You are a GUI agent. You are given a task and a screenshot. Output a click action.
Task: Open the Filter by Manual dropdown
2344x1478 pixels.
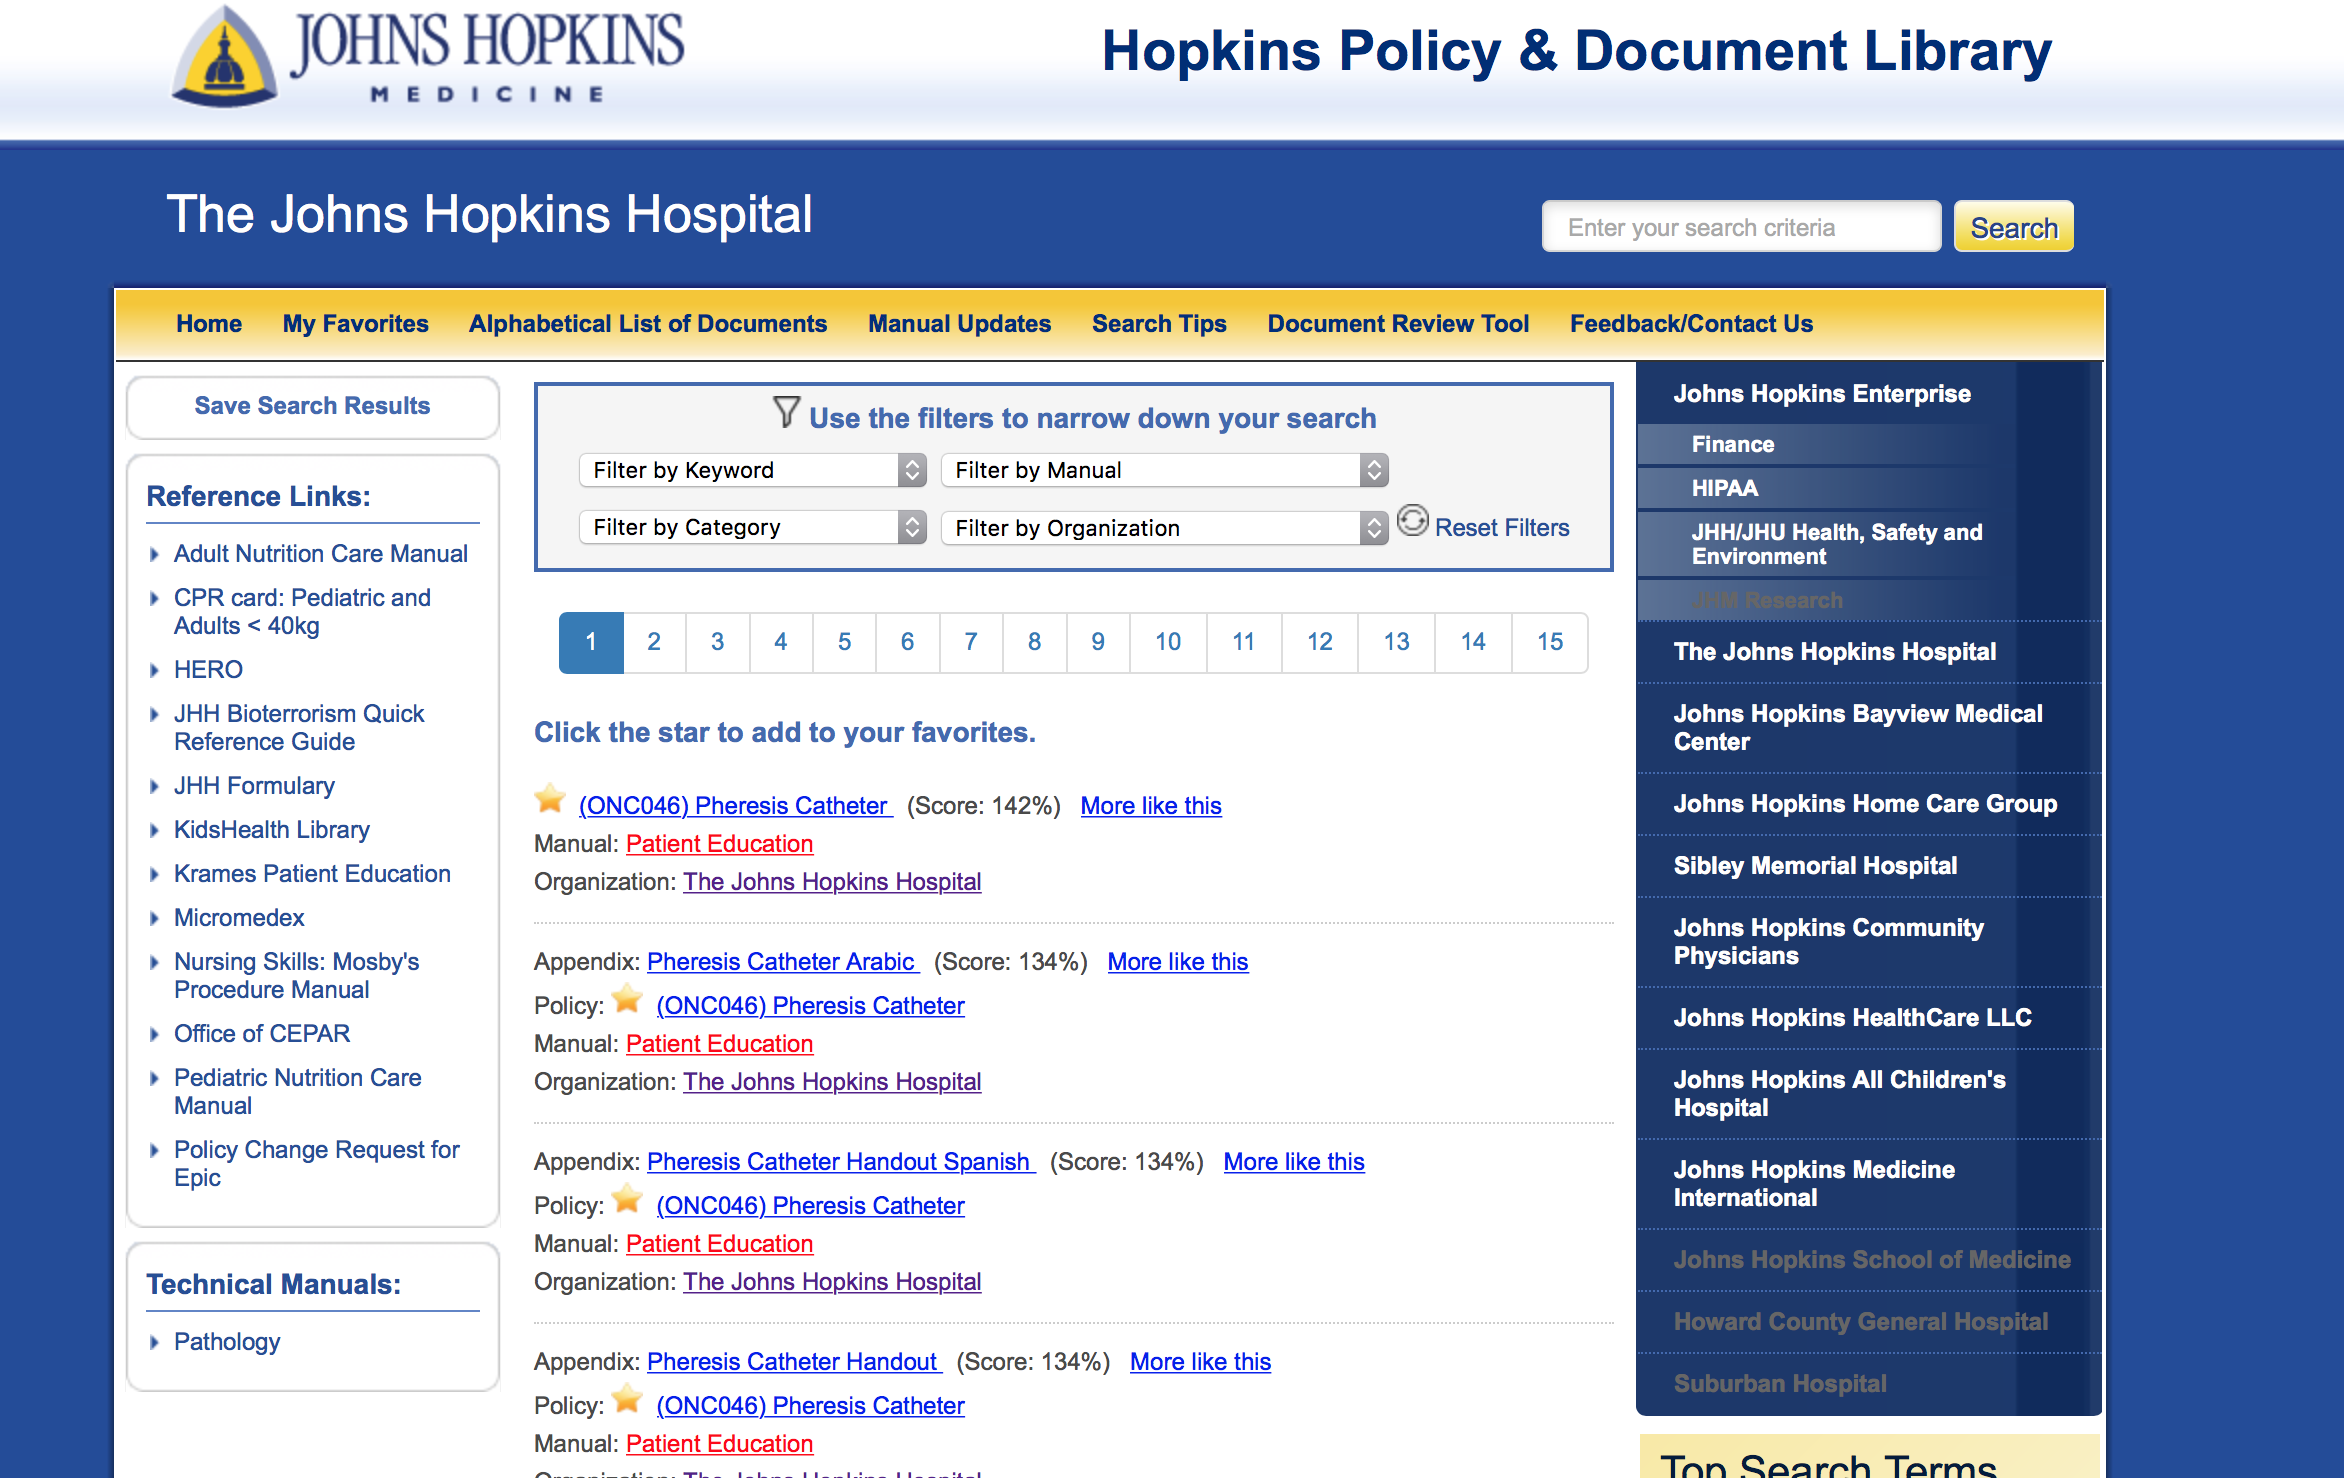click(x=1164, y=470)
